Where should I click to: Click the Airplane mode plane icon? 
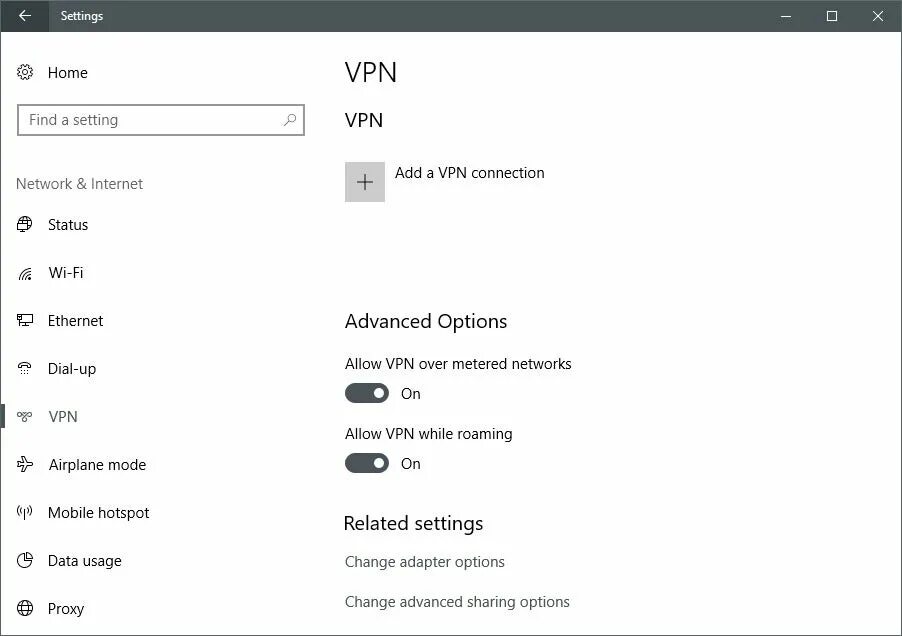tap(25, 464)
